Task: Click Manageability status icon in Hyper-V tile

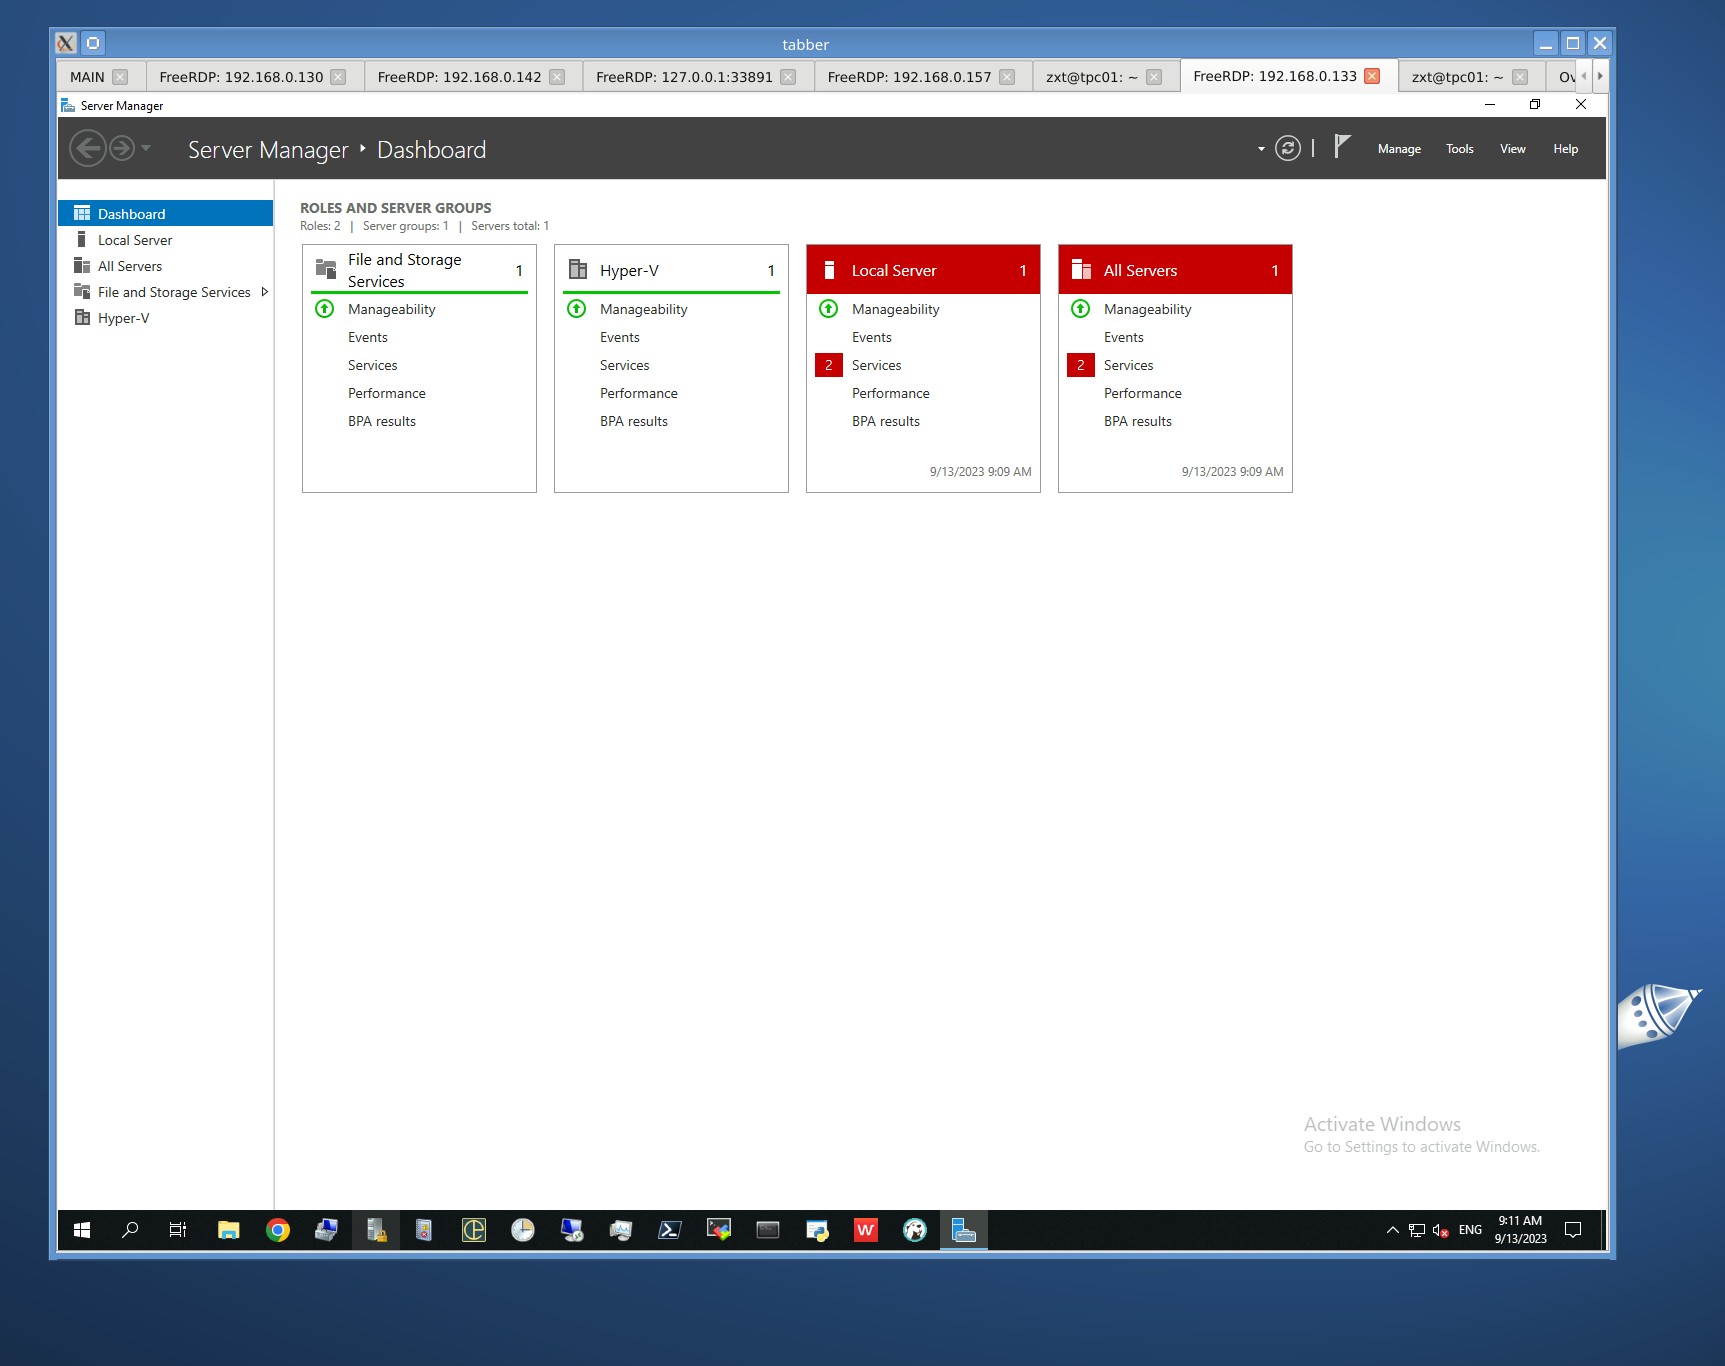Action: click(577, 309)
